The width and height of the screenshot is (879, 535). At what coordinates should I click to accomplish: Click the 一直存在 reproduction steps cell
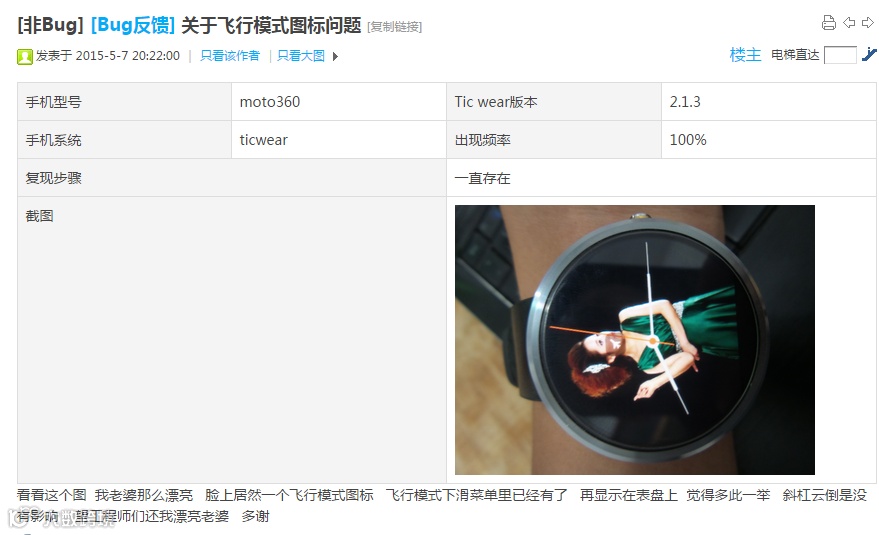pos(661,178)
